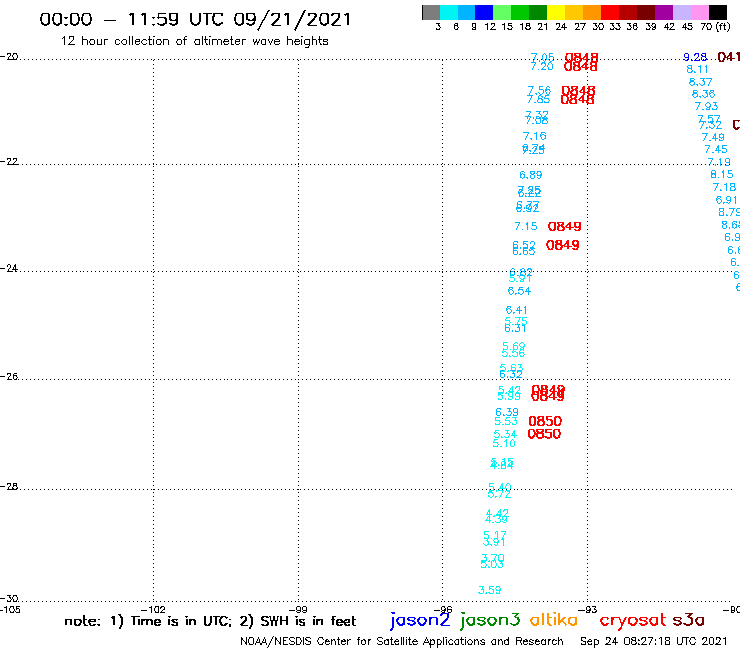The image size is (740, 650).
Task: Click the pink legend swatch
Action: coord(699,12)
